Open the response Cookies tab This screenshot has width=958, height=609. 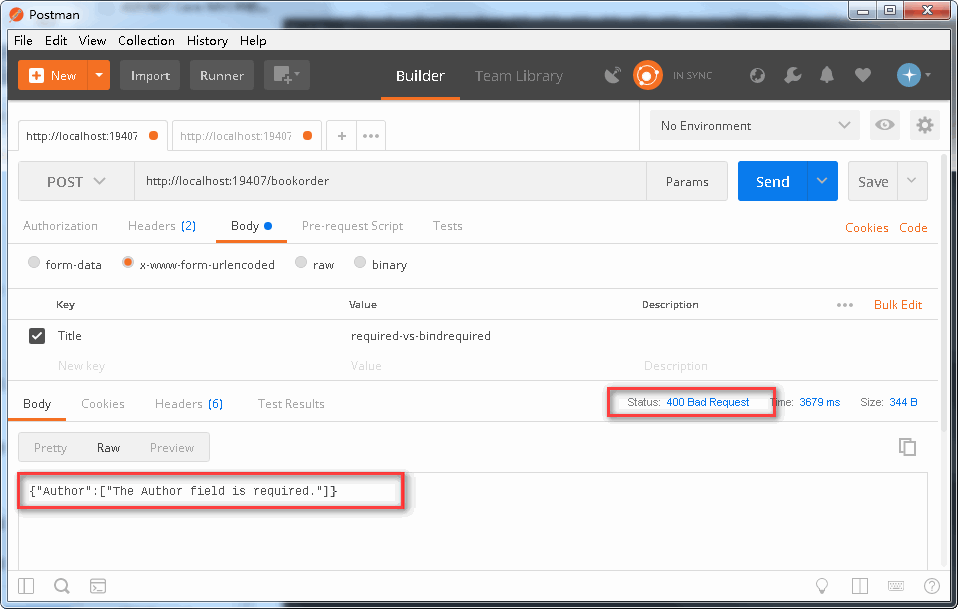pyautogui.click(x=103, y=404)
